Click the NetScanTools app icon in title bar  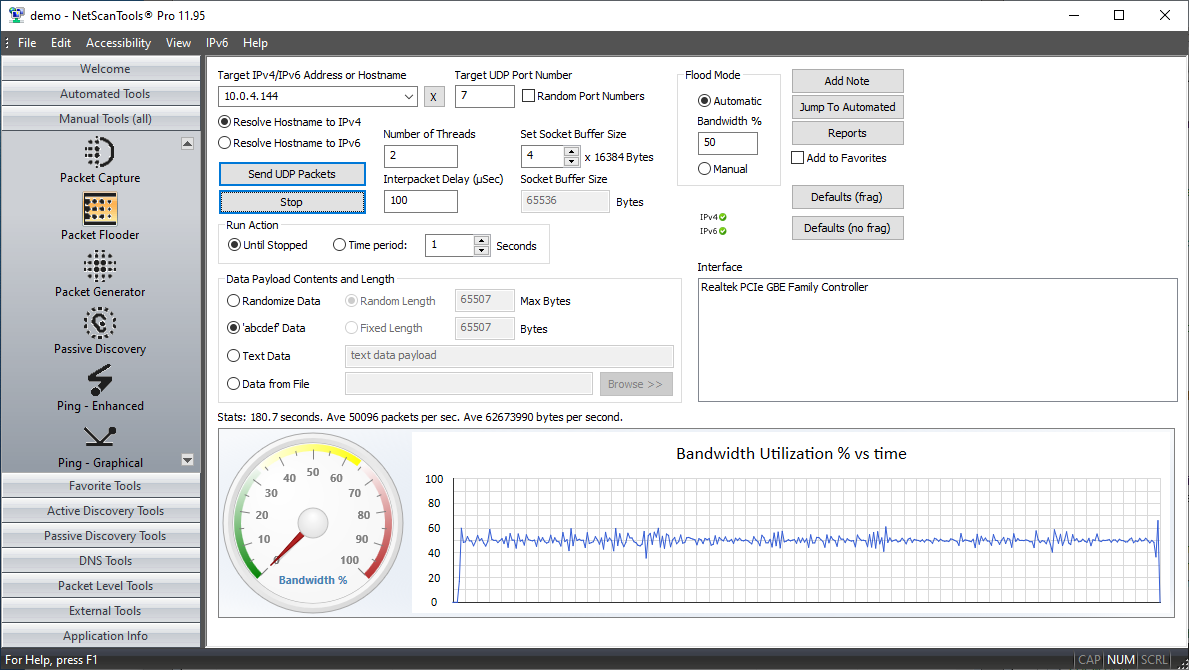point(16,15)
